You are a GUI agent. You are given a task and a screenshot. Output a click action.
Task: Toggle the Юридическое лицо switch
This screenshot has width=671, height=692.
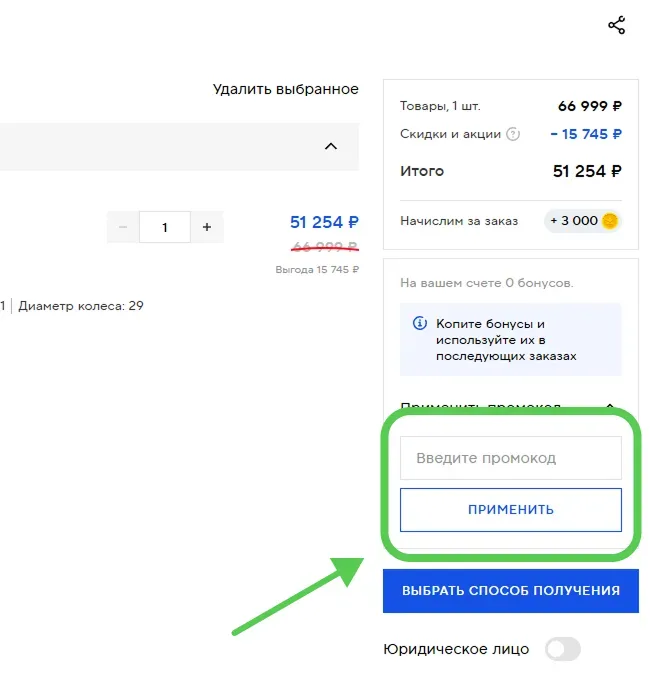[562, 649]
